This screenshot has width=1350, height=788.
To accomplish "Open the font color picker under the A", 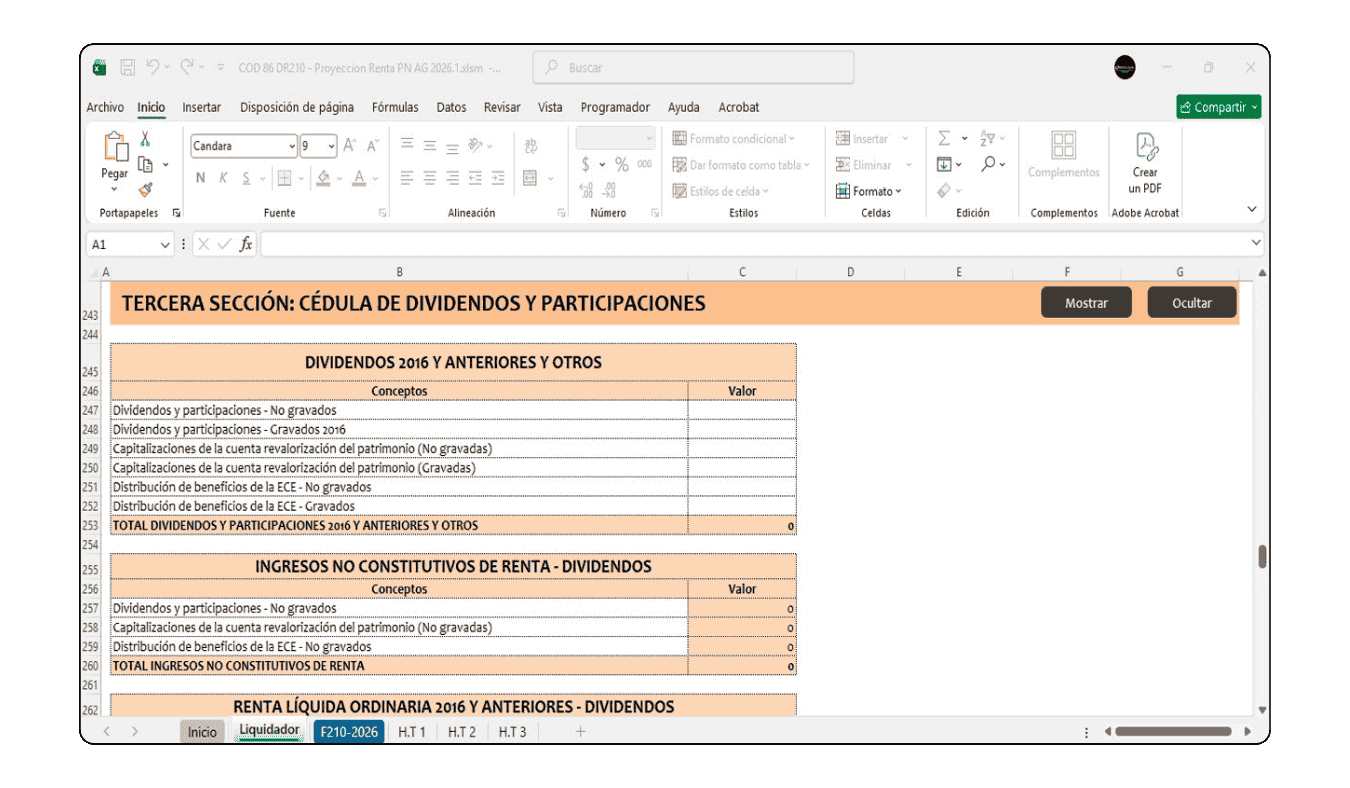I will pos(359,178).
